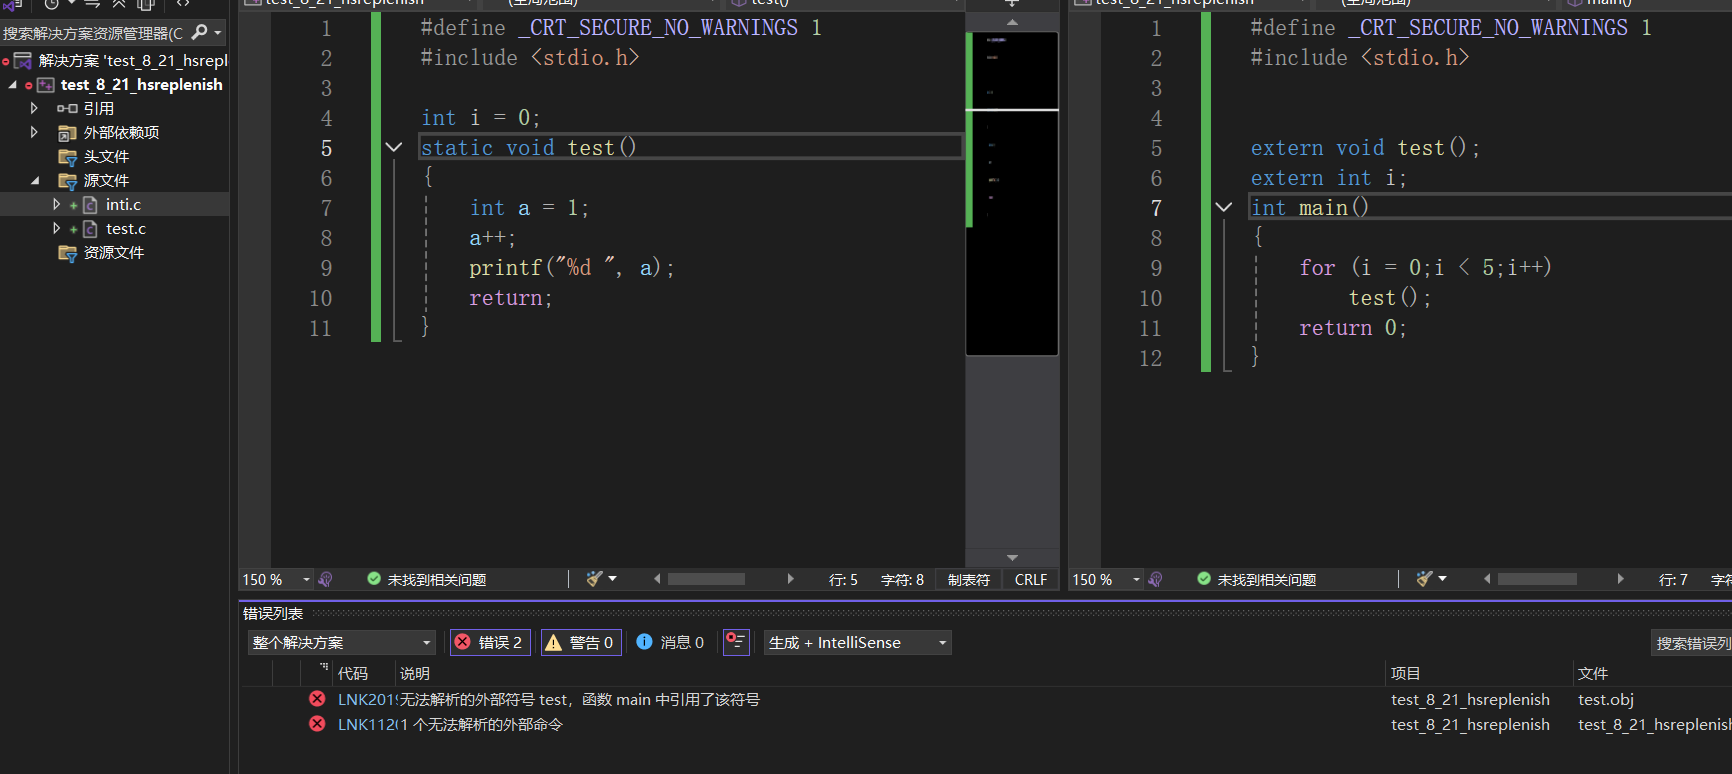The height and width of the screenshot is (774, 1732).
Task: Click the 搜索错误列表 search field
Action: click(x=1691, y=643)
